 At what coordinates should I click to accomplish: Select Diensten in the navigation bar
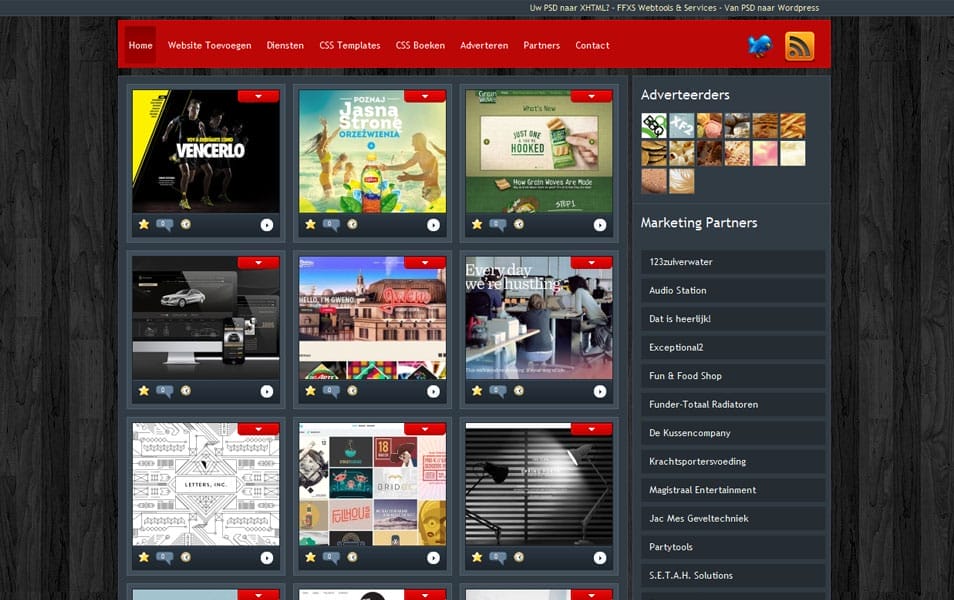(285, 45)
